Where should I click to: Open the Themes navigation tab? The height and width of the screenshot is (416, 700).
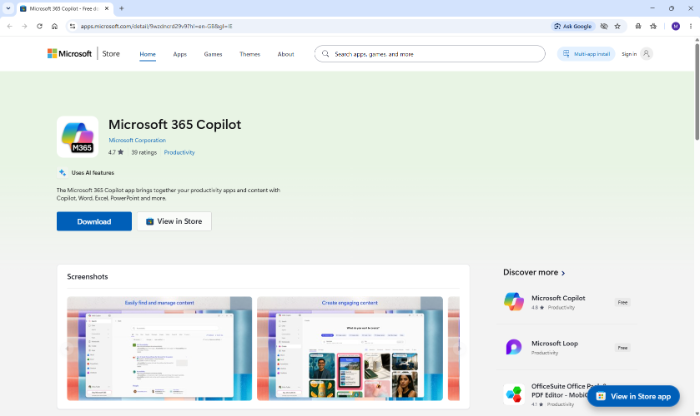pyautogui.click(x=250, y=54)
